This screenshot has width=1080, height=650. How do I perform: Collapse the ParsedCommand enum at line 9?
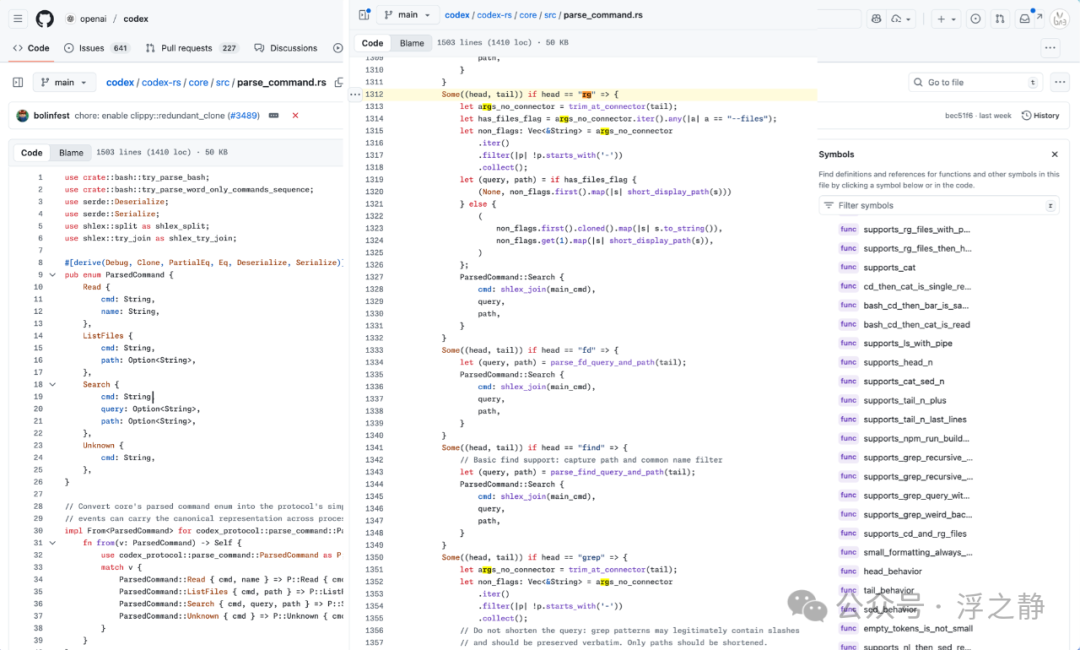(52, 275)
